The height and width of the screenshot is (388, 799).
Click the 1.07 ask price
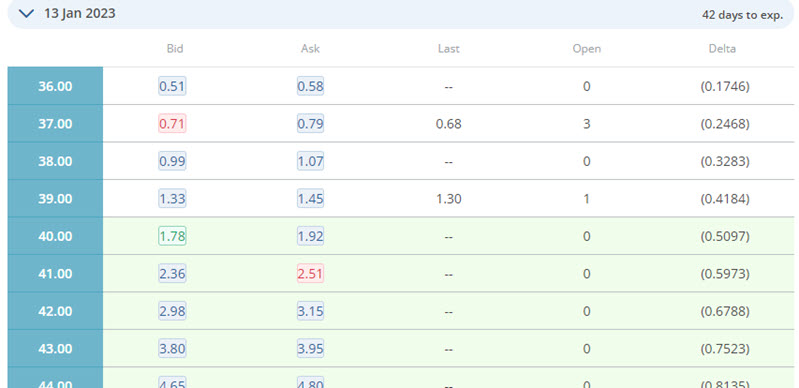(310, 161)
